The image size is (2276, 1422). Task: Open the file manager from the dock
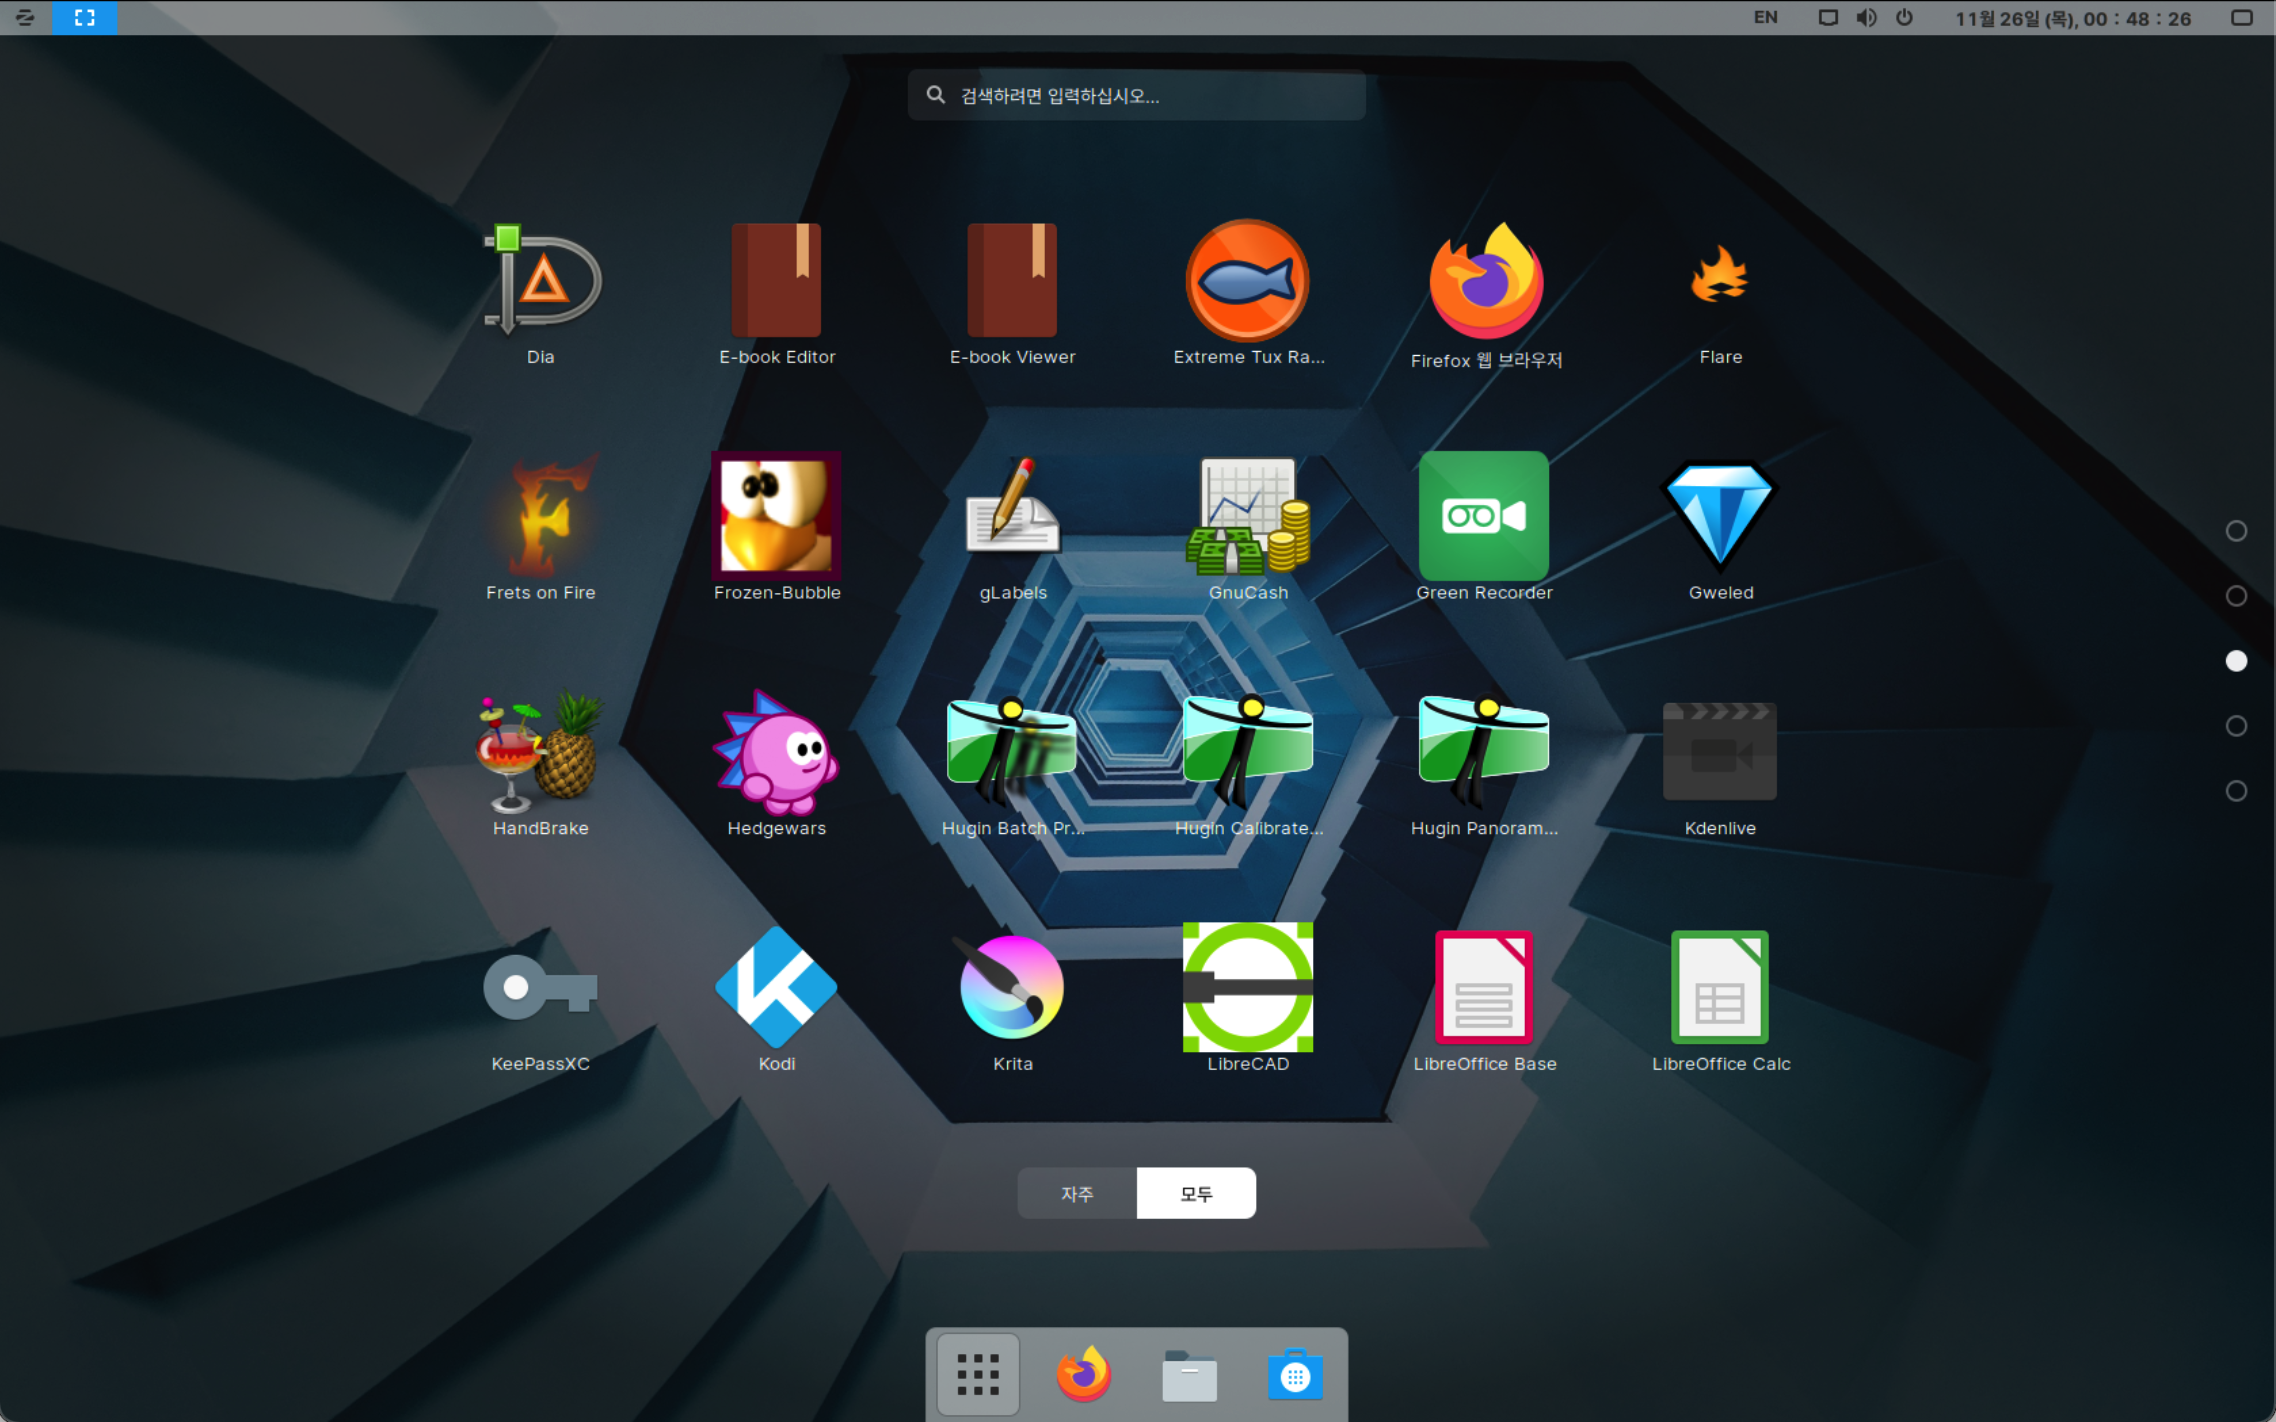[1190, 1375]
